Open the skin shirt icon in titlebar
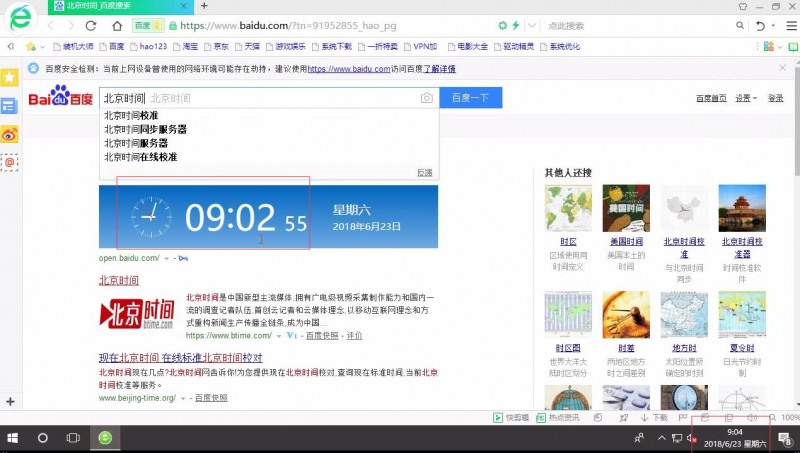Image resolution: width=800 pixels, height=453 pixels. point(743,7)
